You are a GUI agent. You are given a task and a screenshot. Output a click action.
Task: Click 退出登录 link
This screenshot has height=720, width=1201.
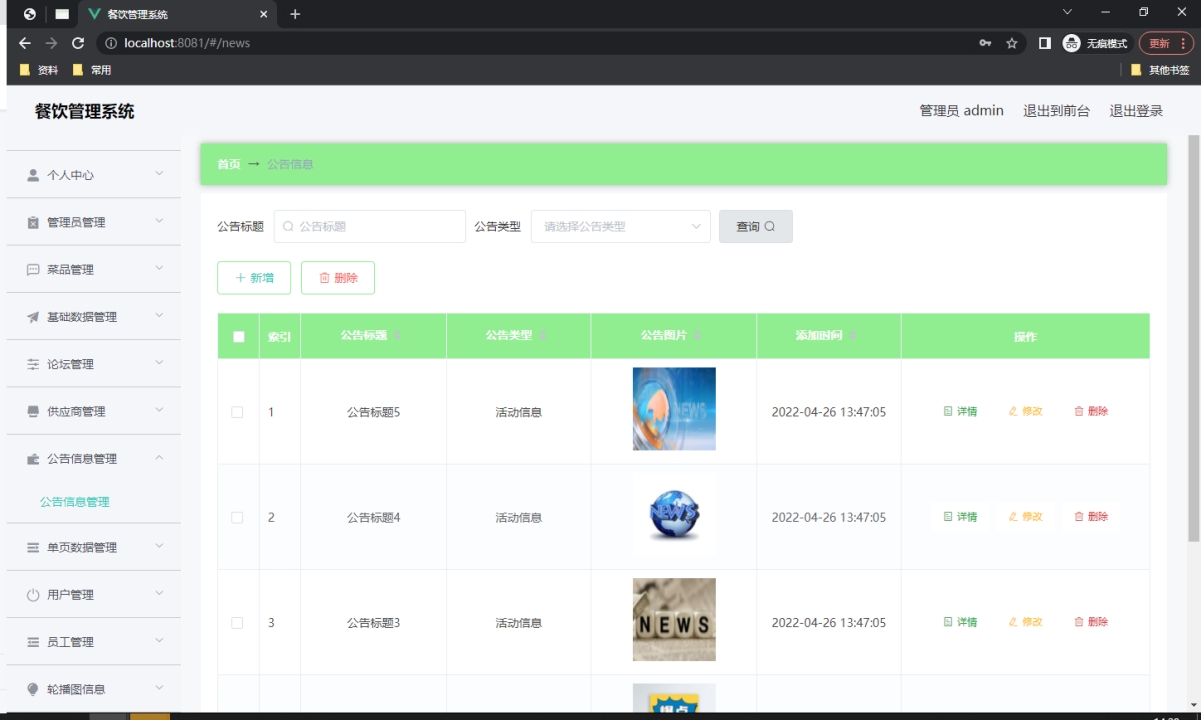click(1136, 111)
